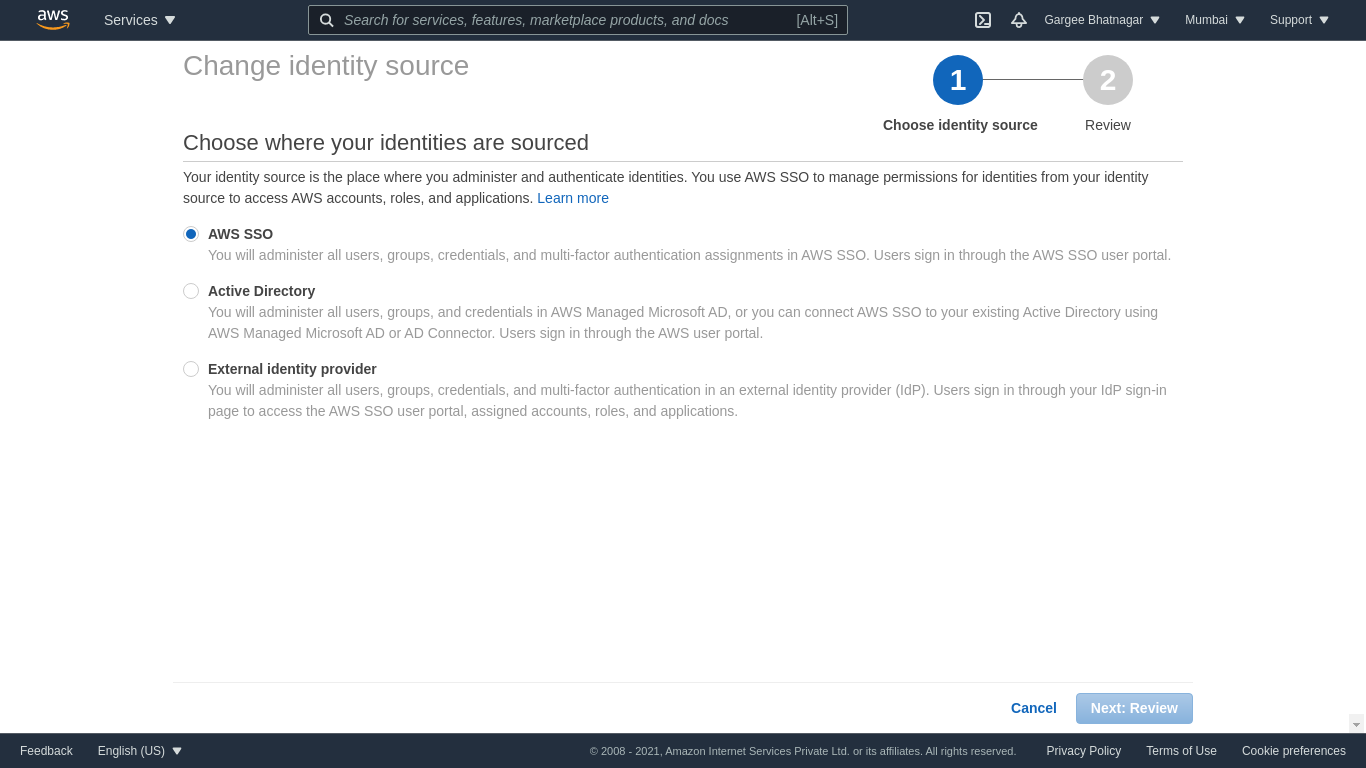
Task: Click the Active Directory description text
Action: pos(683,322)
